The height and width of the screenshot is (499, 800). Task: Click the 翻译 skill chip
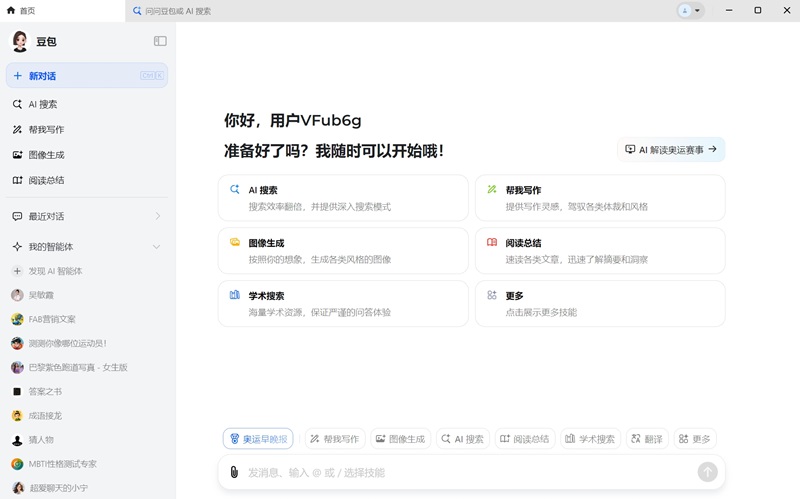pos(647,439)
